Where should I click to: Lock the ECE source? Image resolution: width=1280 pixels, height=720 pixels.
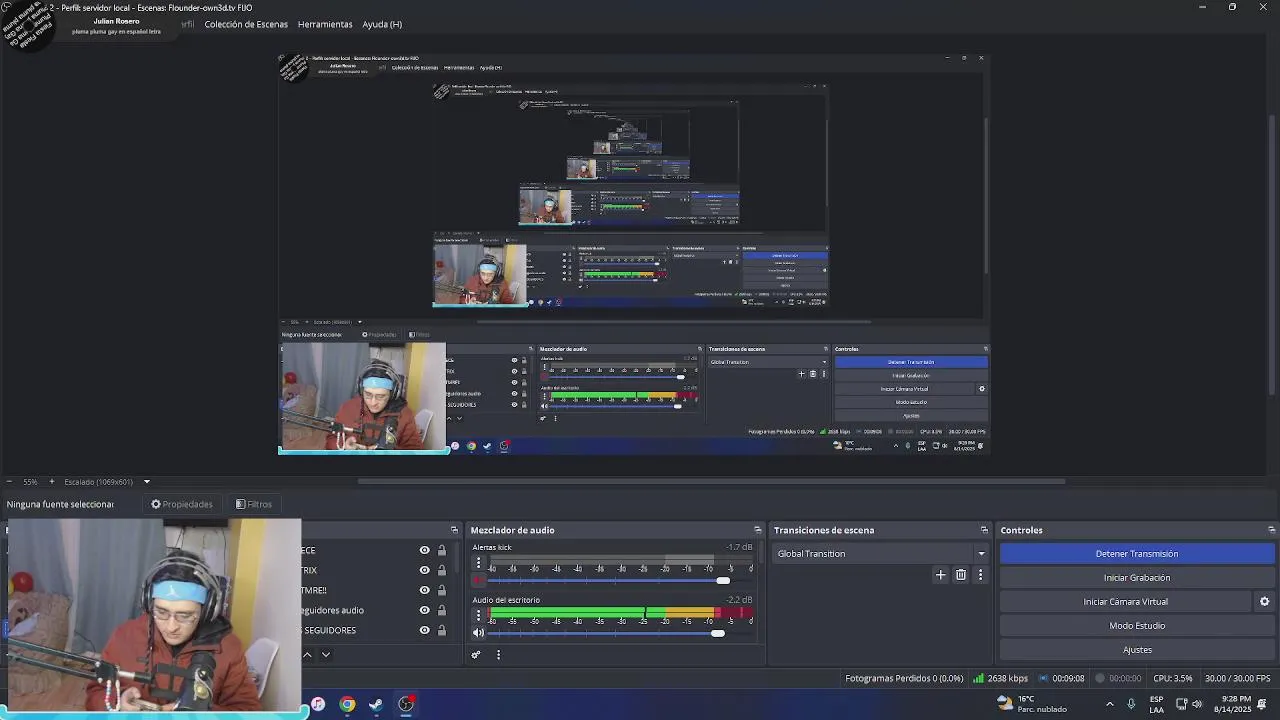pyautogui.click(x=441, y=550)
